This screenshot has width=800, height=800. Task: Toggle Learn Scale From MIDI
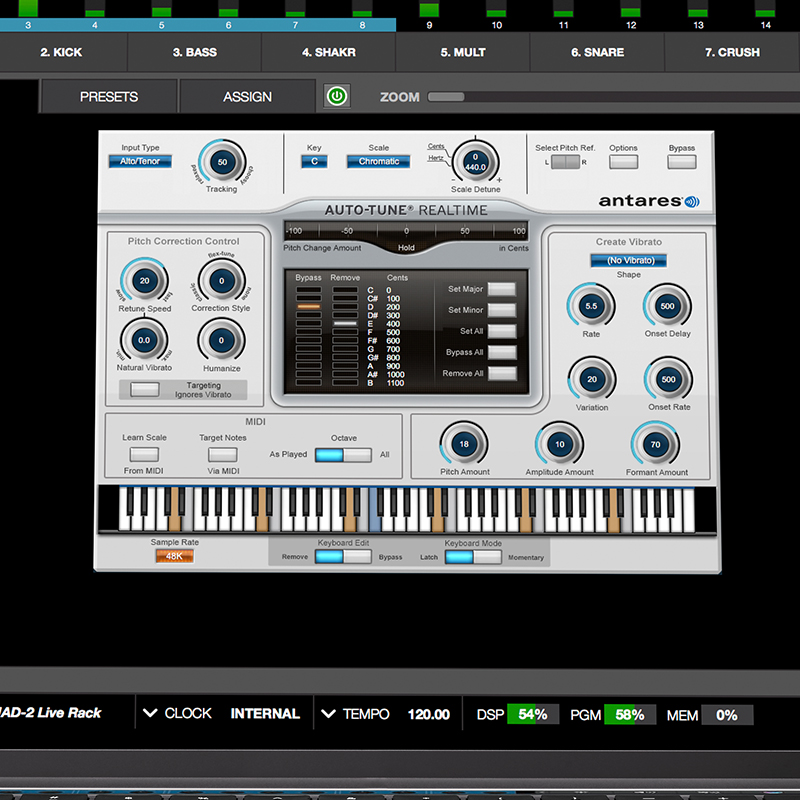[144, 454]
